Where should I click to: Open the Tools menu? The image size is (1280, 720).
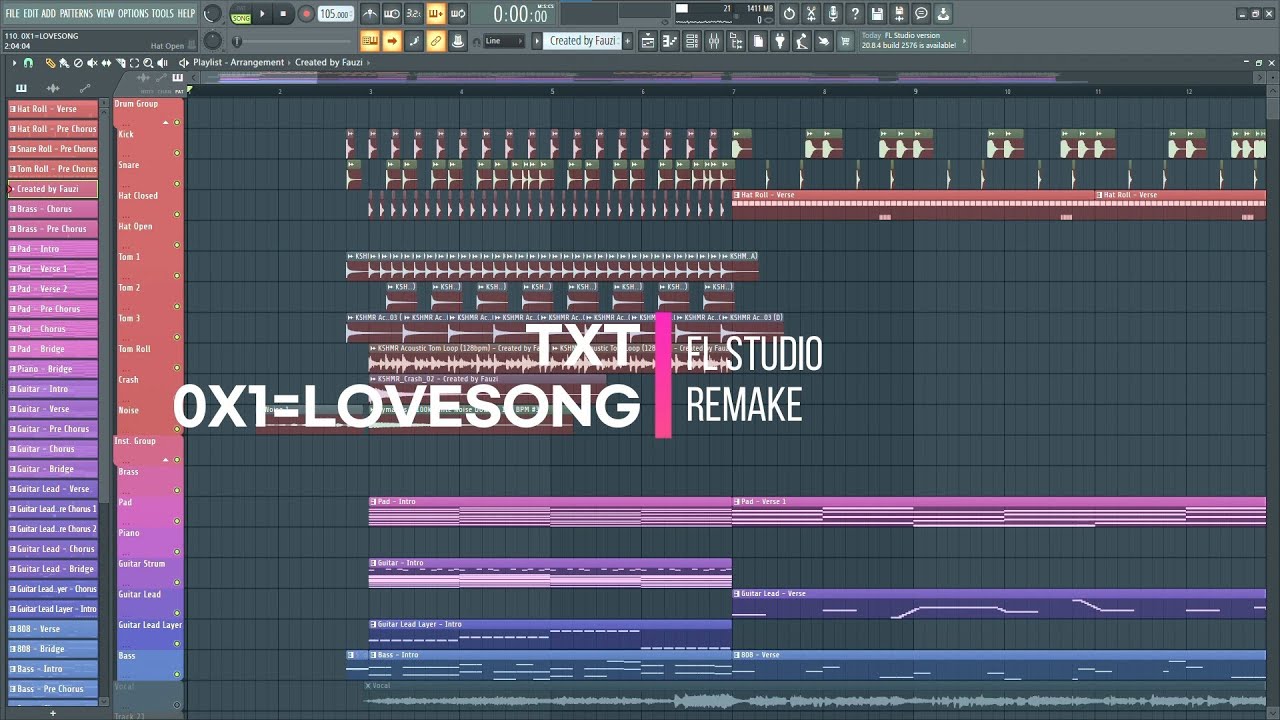(x=162, y=13)
